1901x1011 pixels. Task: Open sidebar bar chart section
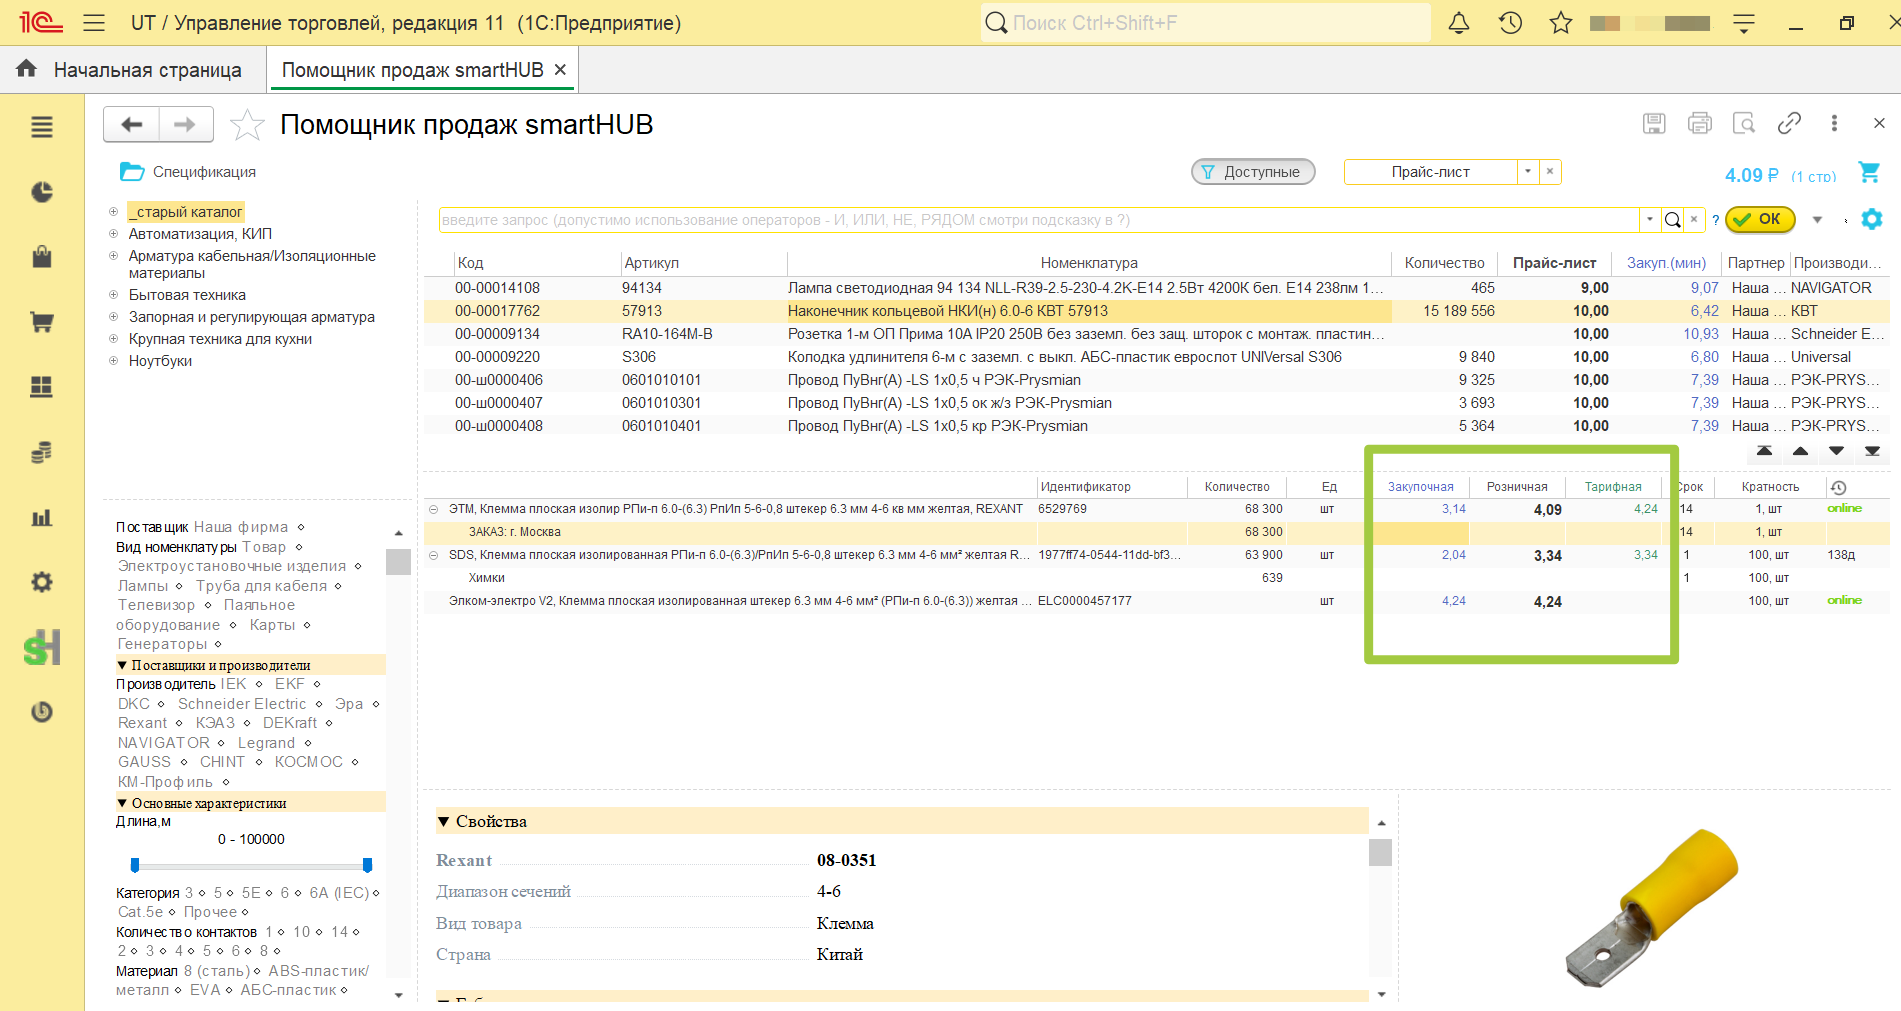[x=42, y=517]
